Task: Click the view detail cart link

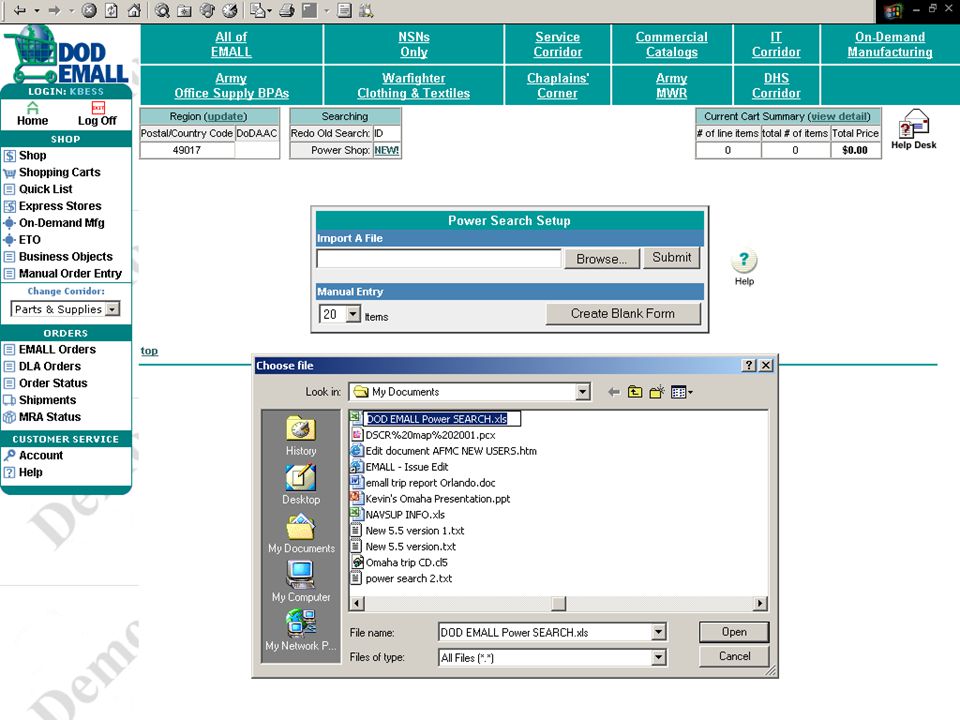Action: pyautogui.click(x=839, y=116)
